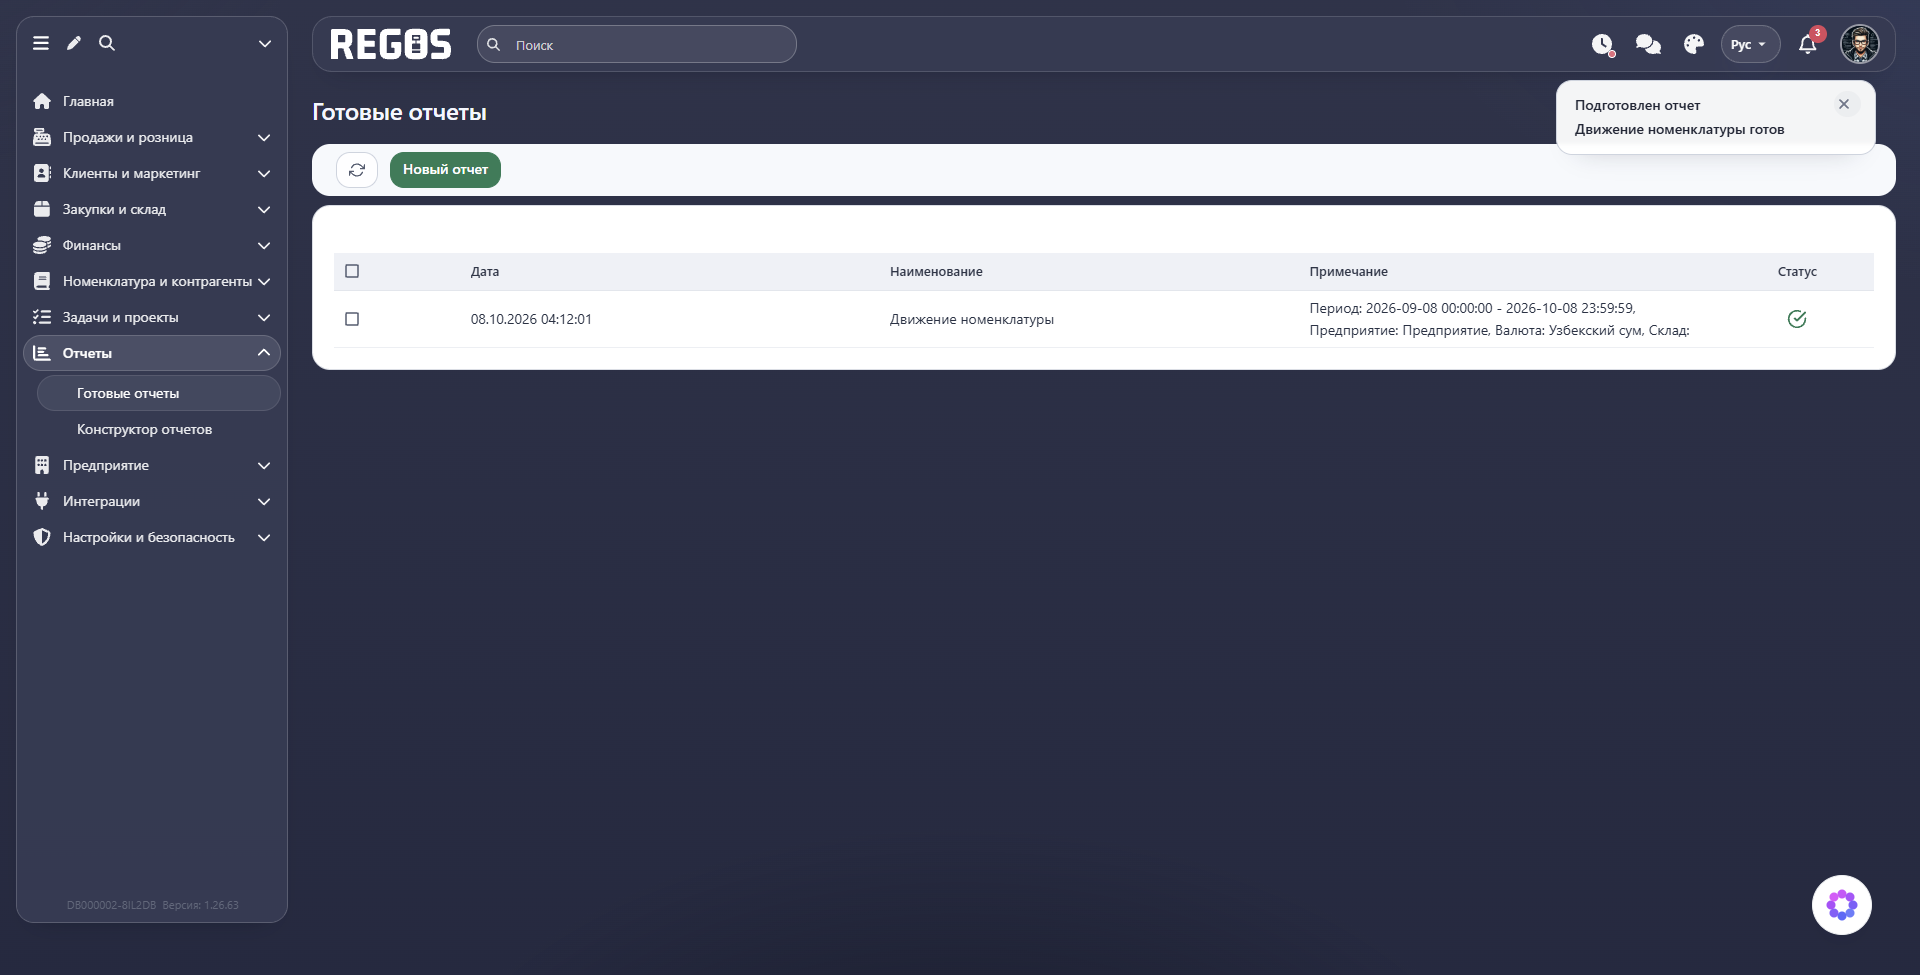Click the 'Дата' column header
The image size is (1920, 975).
point(485,271)
